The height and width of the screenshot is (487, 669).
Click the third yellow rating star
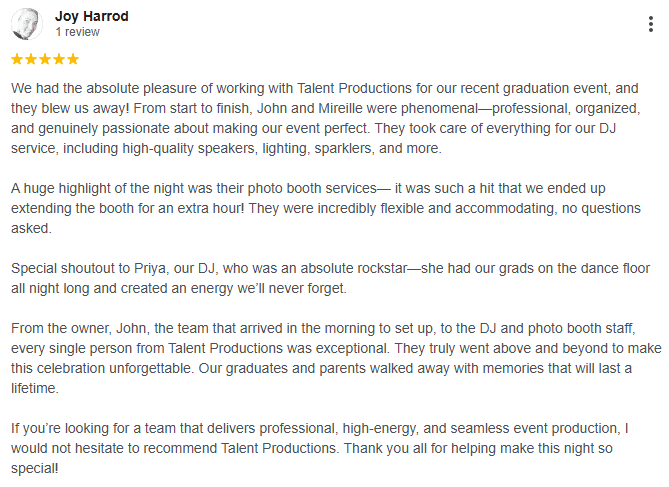45,59
